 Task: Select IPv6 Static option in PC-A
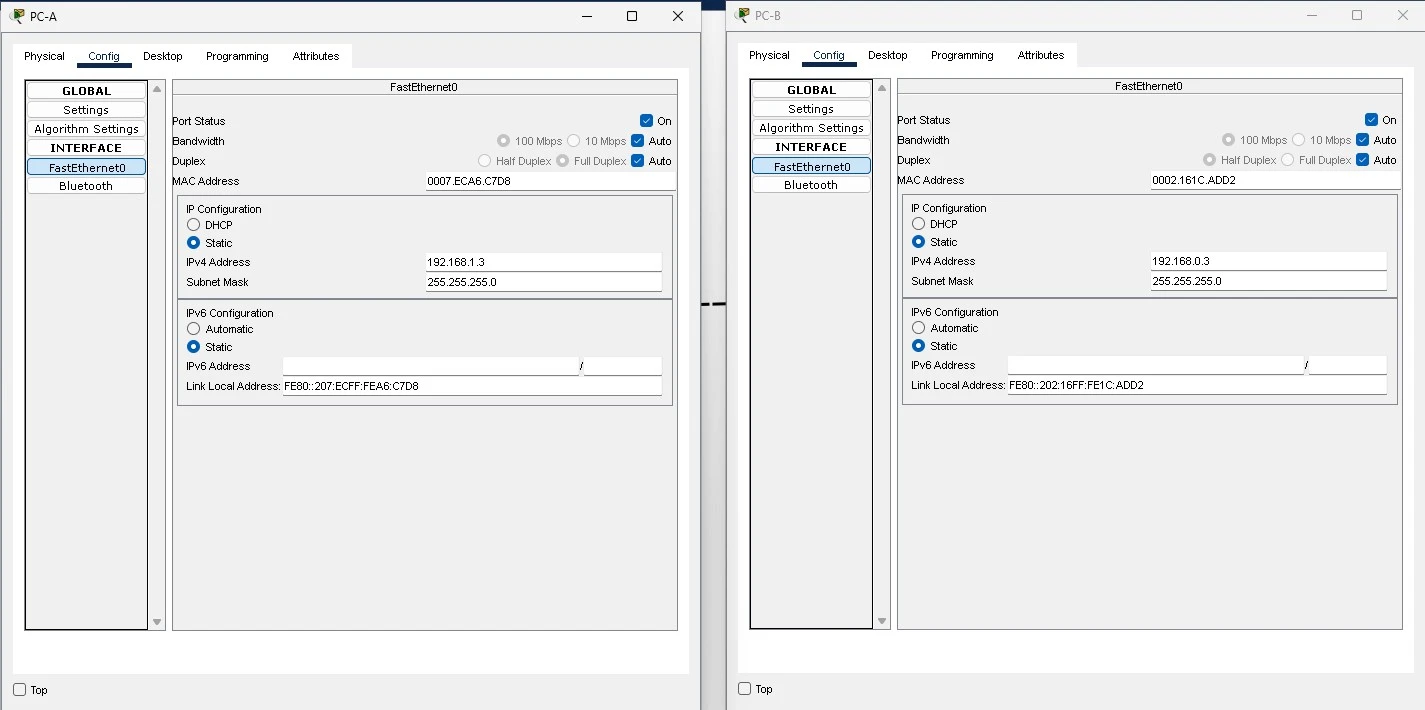point(193,347)
